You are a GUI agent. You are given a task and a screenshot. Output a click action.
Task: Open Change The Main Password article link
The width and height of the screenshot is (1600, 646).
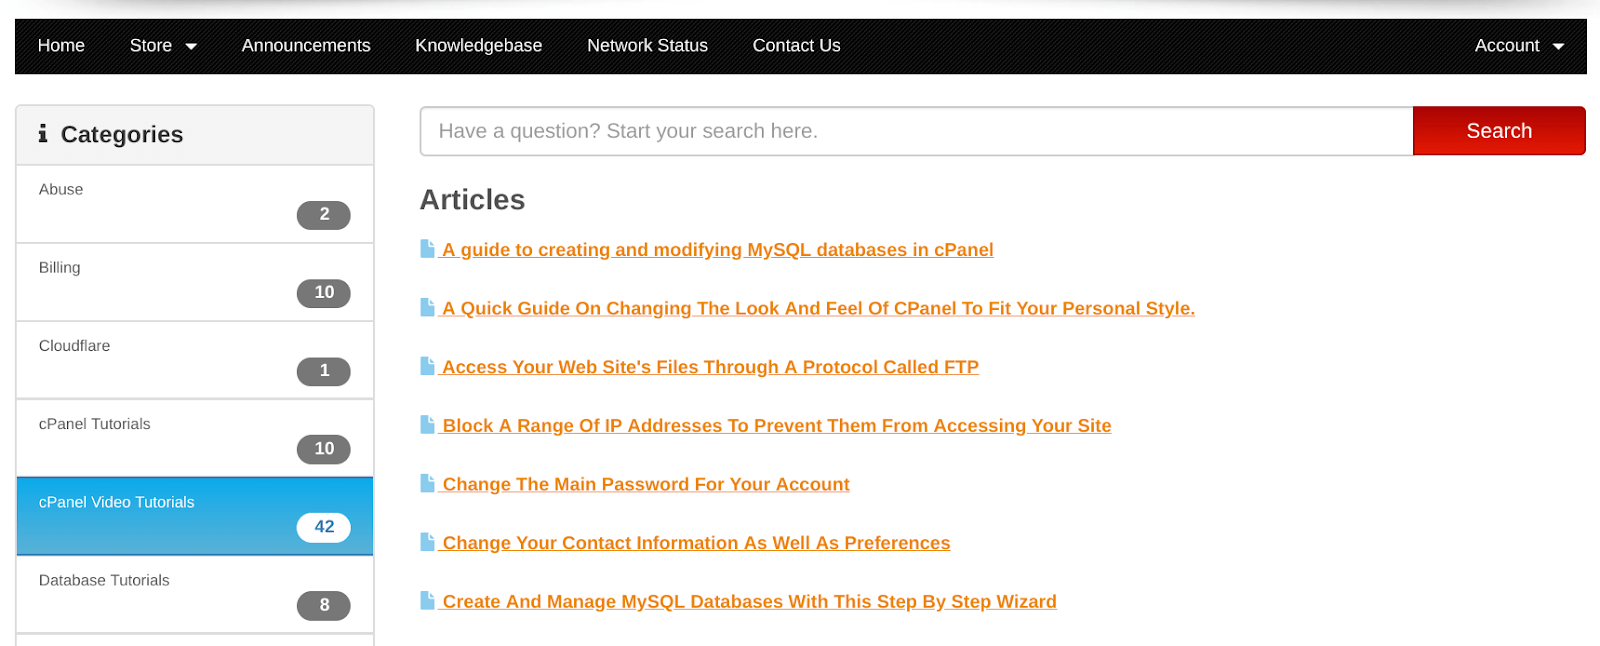(x=646, y=484)
